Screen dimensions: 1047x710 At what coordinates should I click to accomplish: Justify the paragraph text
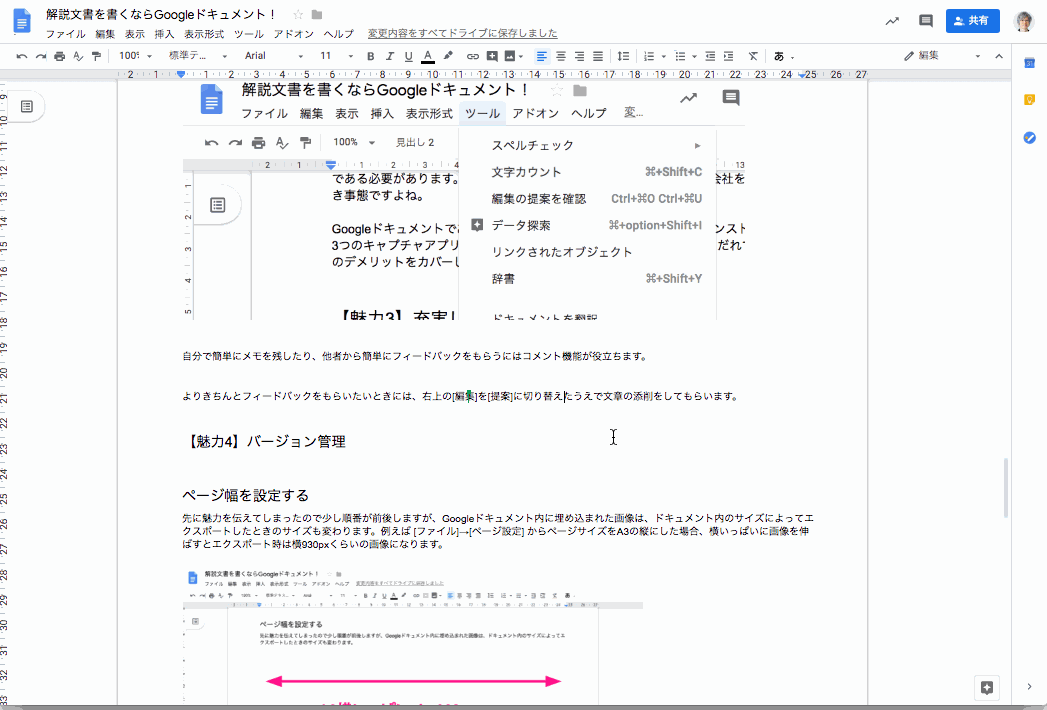pos(598,56)
